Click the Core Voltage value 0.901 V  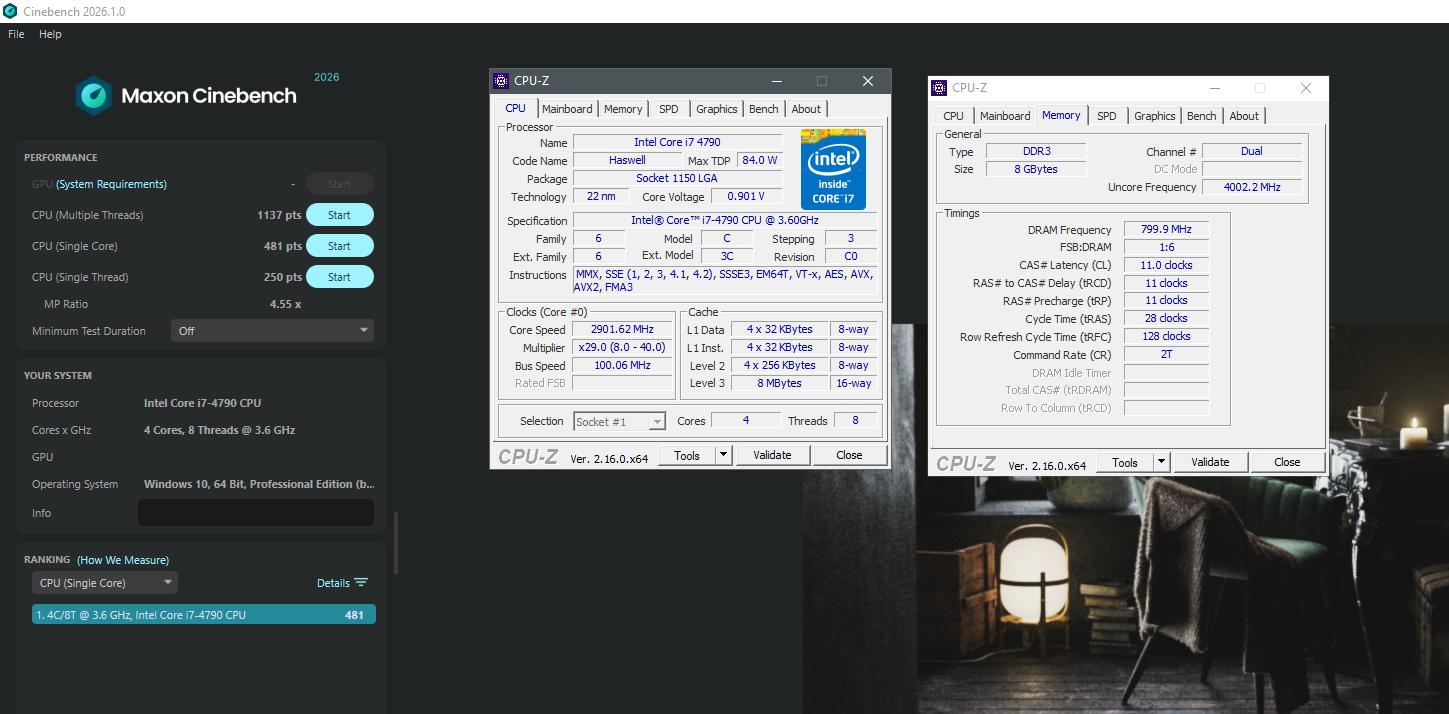pyautogui.click(x=746, y=197)
